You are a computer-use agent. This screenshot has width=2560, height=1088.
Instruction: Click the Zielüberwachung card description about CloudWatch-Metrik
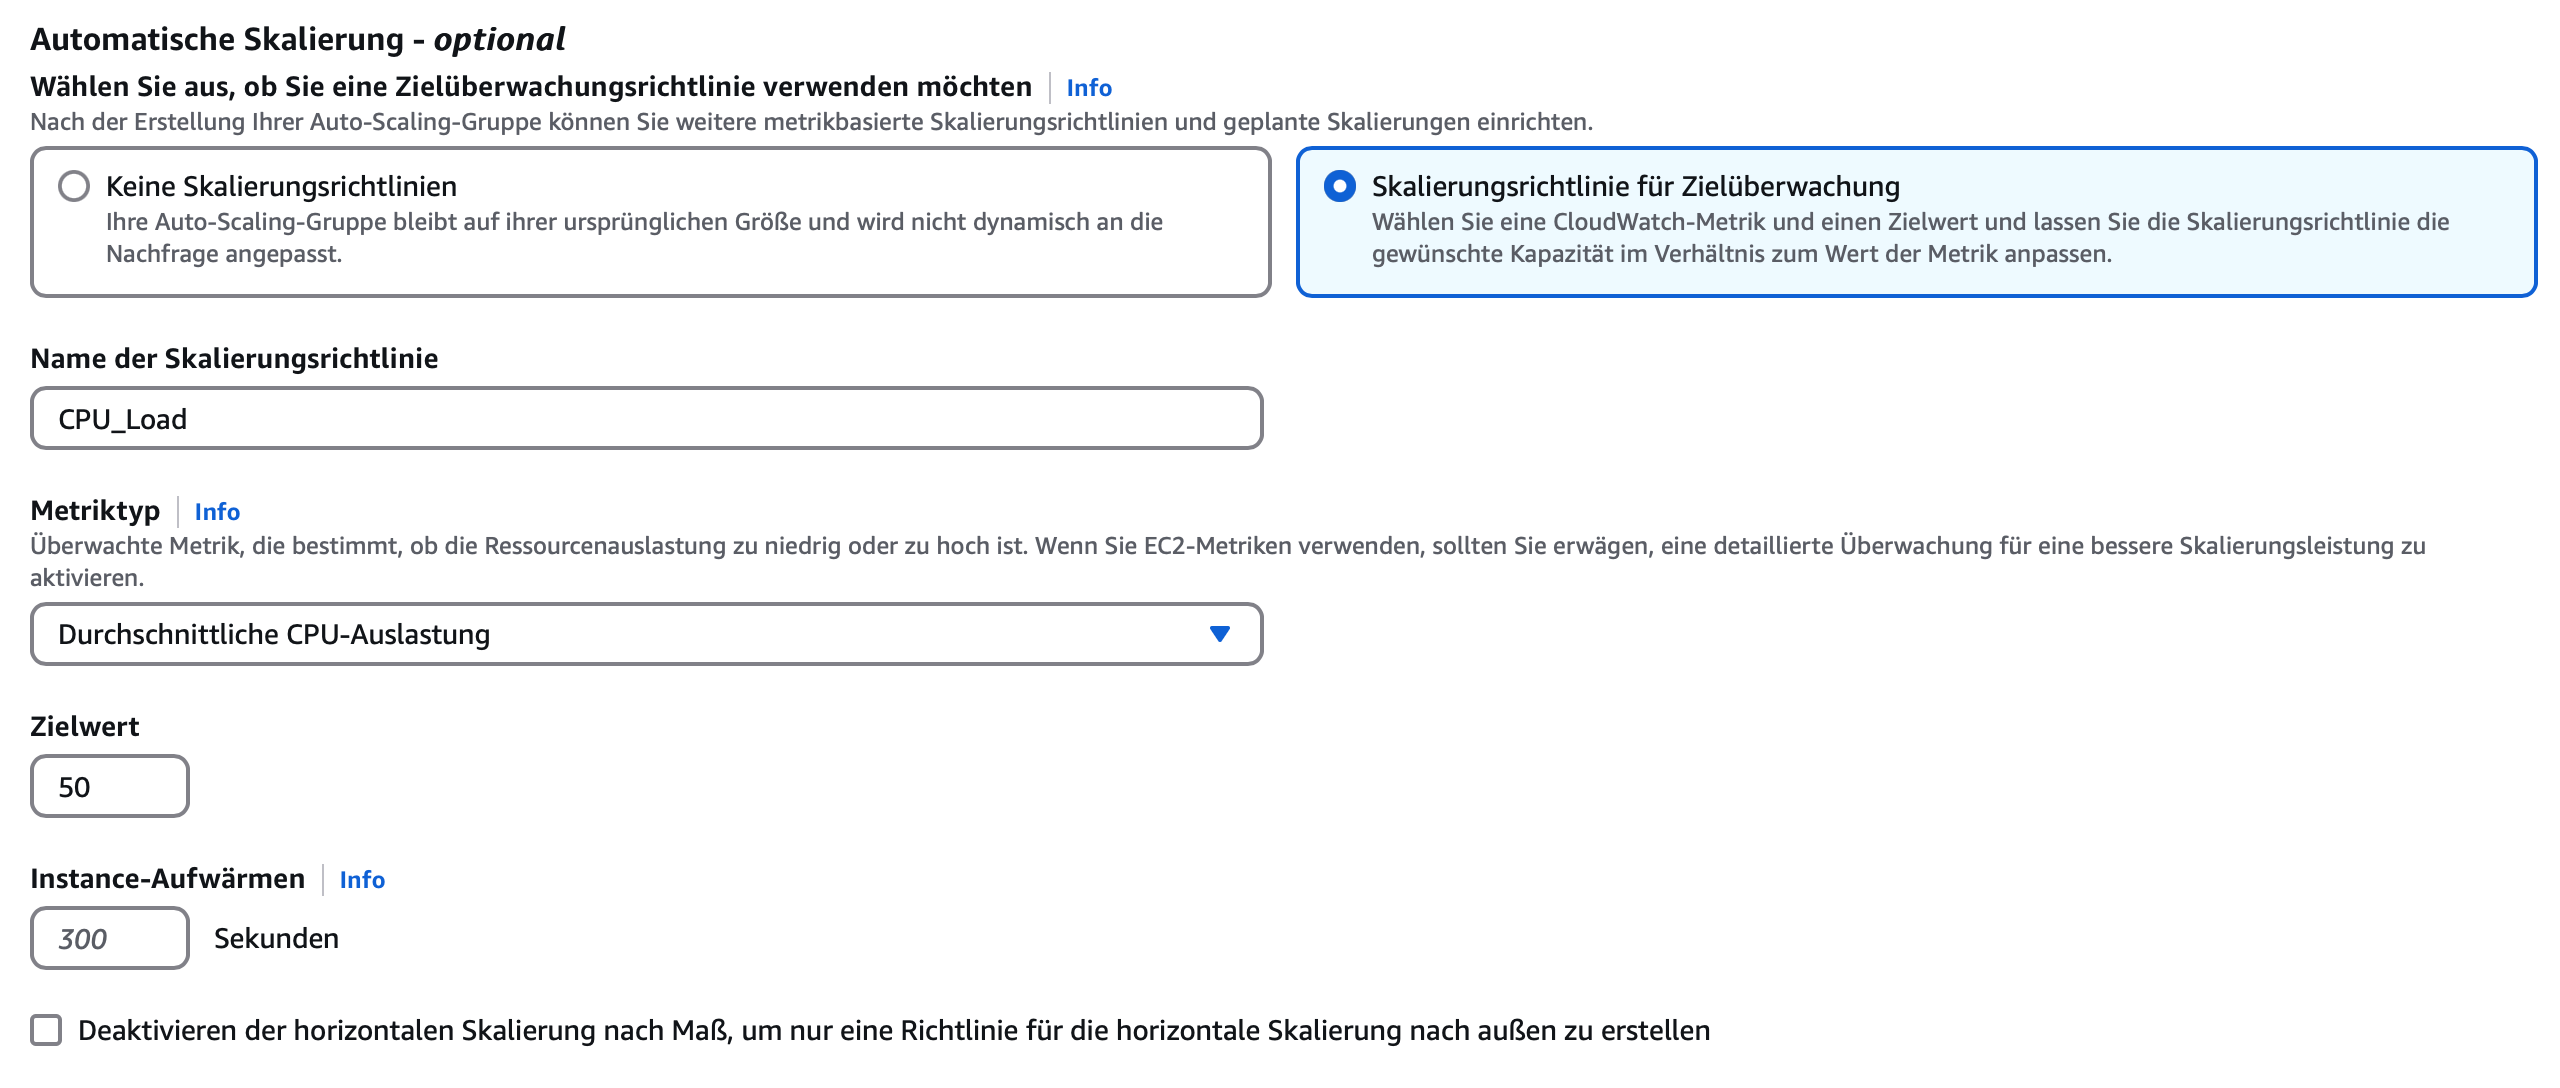[x=1910, y=238]
